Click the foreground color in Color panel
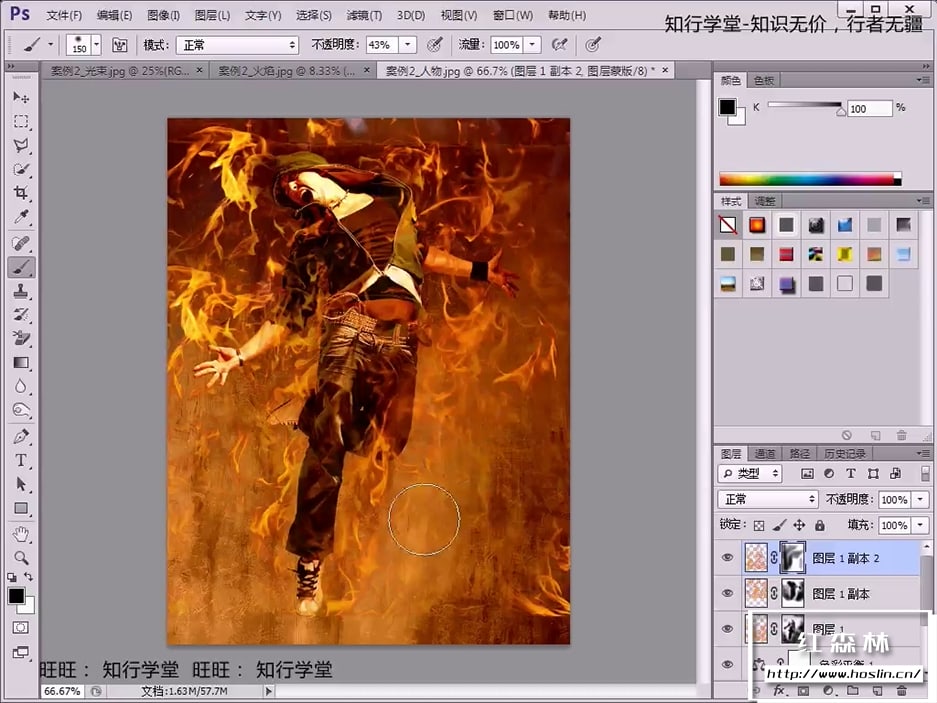The image size is (937, 703). point(727,107)
